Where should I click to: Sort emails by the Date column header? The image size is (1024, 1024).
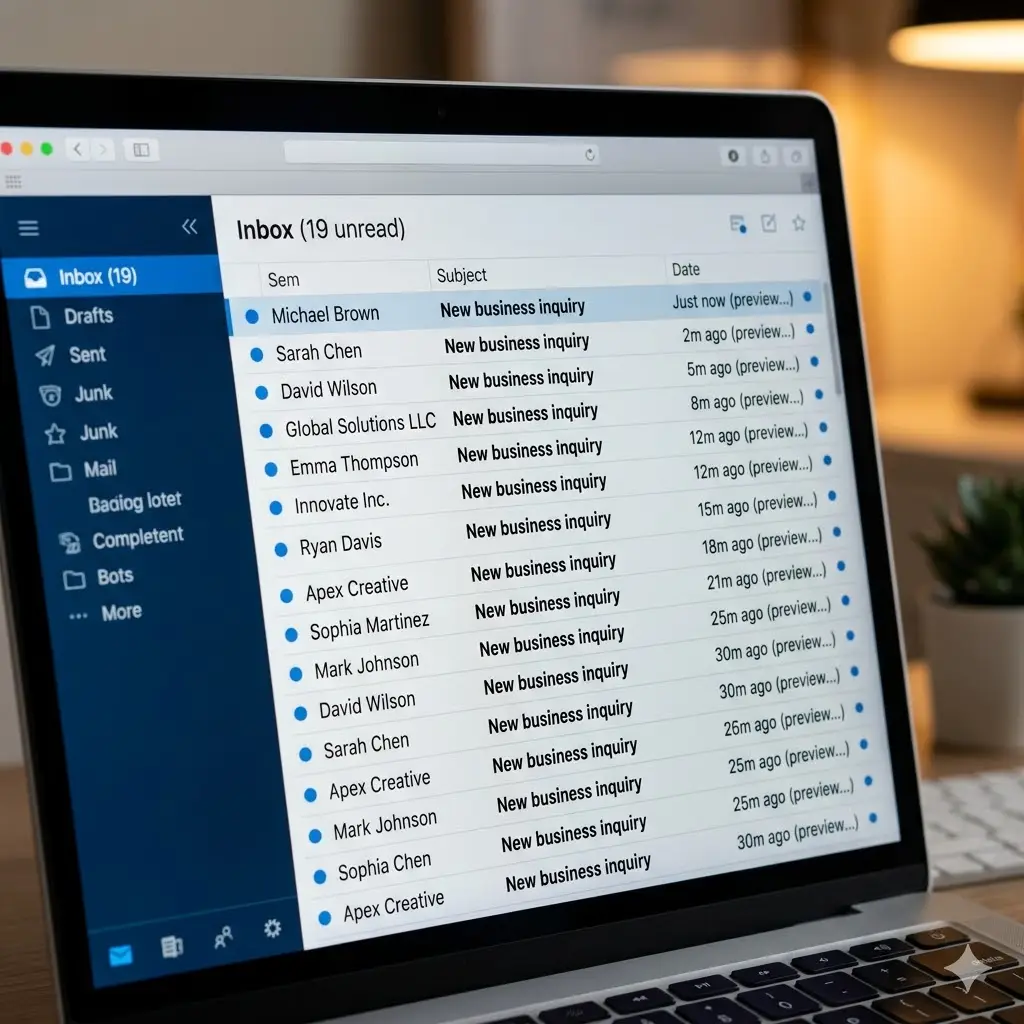[686, 269]
